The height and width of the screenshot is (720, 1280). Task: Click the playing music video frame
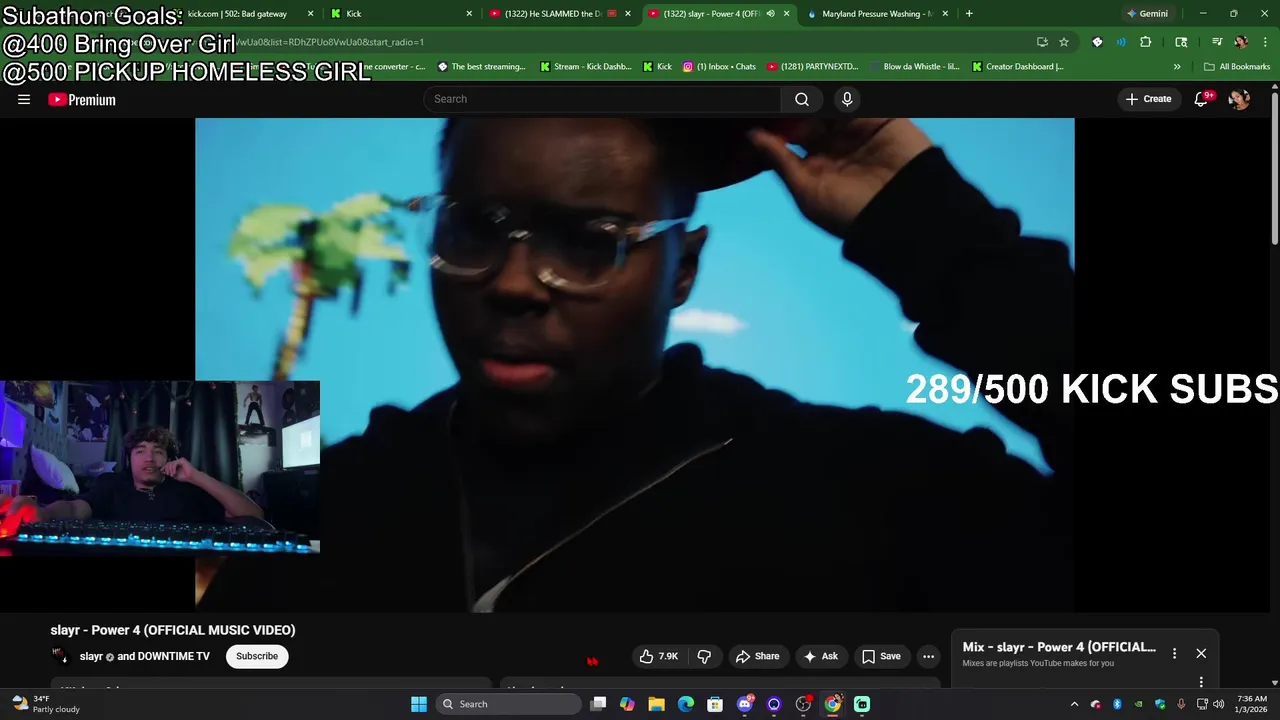tap(634, 364)
